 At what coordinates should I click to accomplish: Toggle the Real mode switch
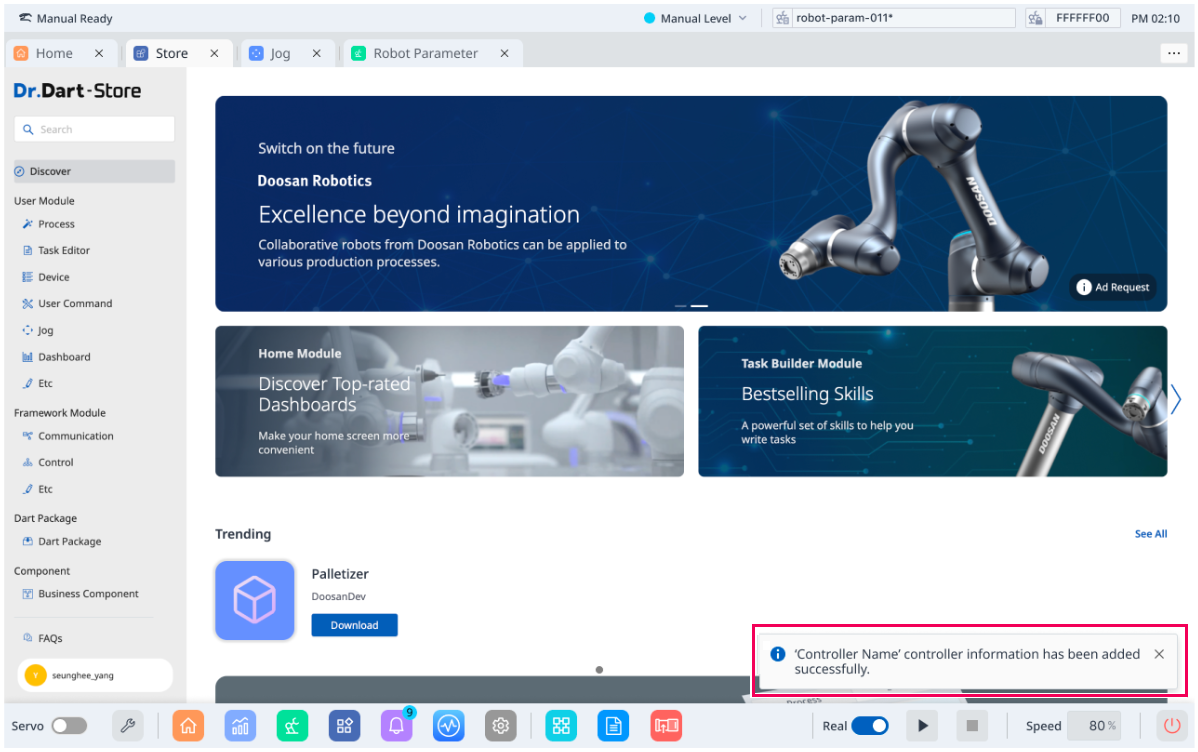coord(870,726)
